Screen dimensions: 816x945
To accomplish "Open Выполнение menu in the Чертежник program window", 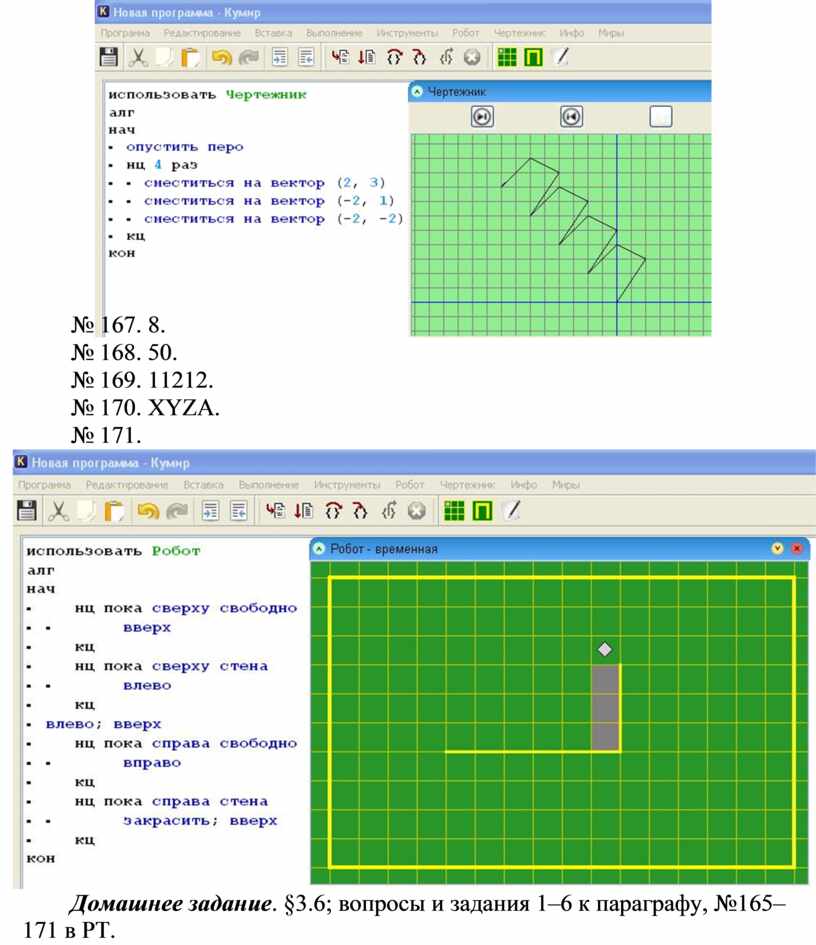I will coord(335,33).
